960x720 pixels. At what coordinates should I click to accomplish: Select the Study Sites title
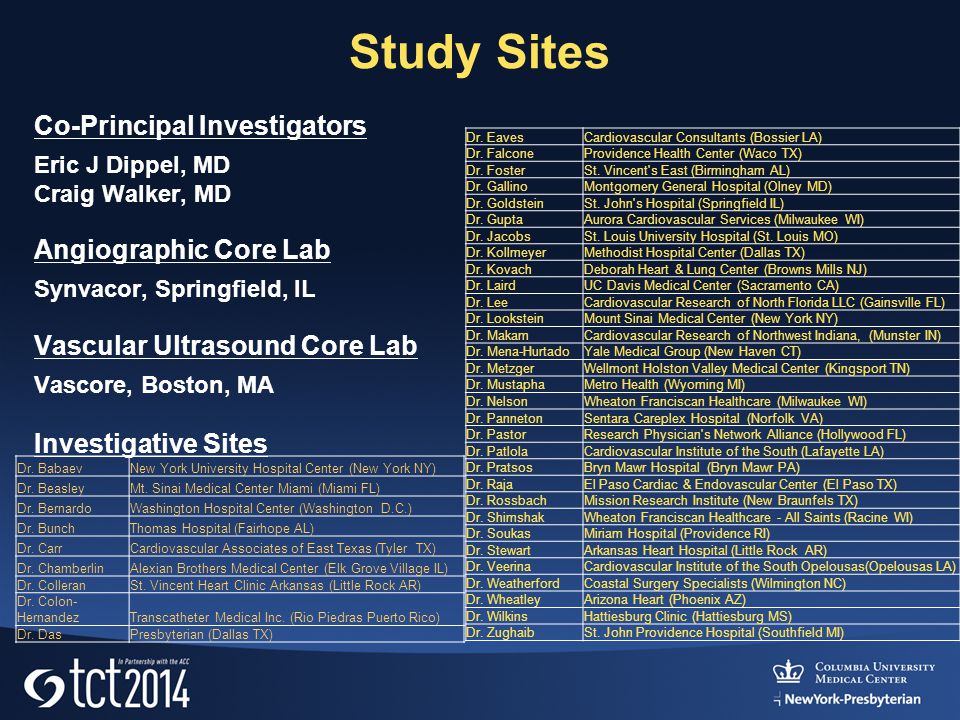click(x=479, y=53)
